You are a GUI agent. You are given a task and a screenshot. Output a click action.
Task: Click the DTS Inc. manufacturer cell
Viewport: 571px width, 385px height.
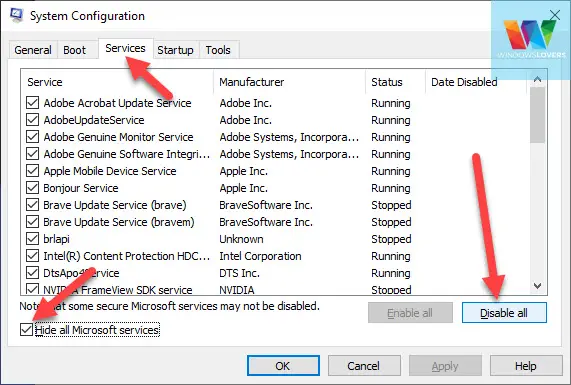click(x=240, y=273)
